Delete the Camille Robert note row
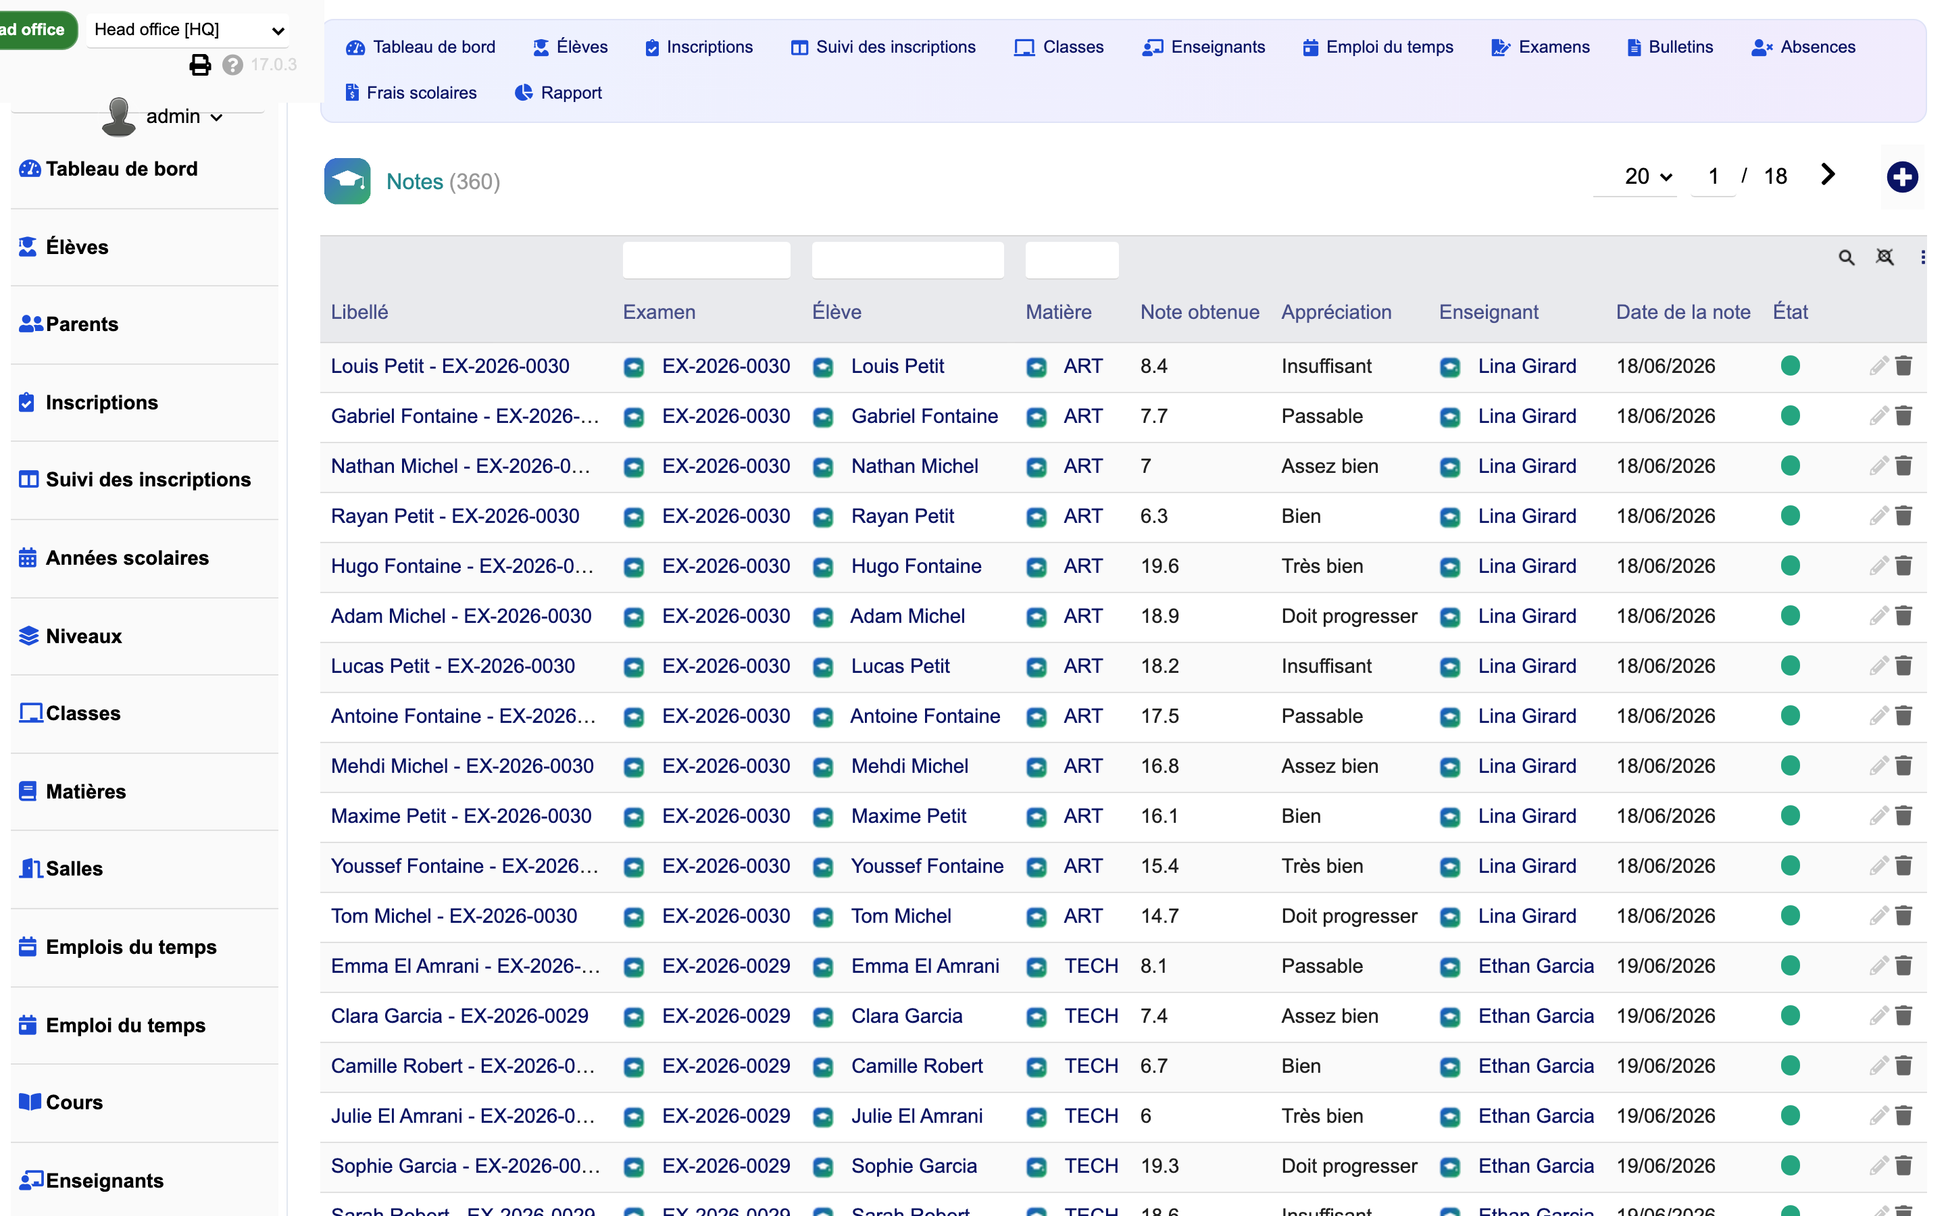Screen dimensions: 1946x1216 pos(1904,1066)
